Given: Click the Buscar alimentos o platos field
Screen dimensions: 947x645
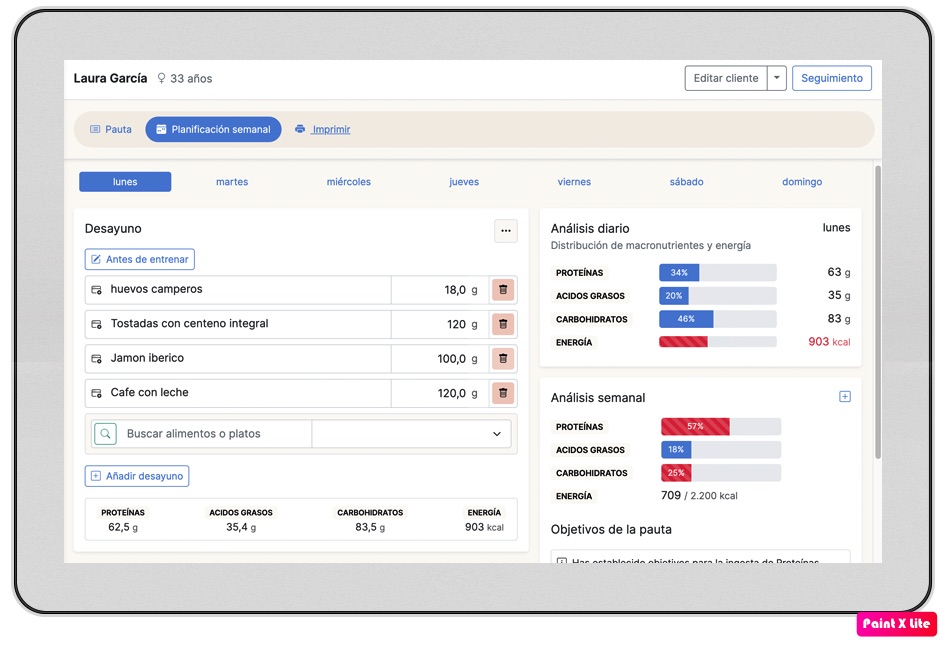Looking at the screenshot, I should pos(215,434).
